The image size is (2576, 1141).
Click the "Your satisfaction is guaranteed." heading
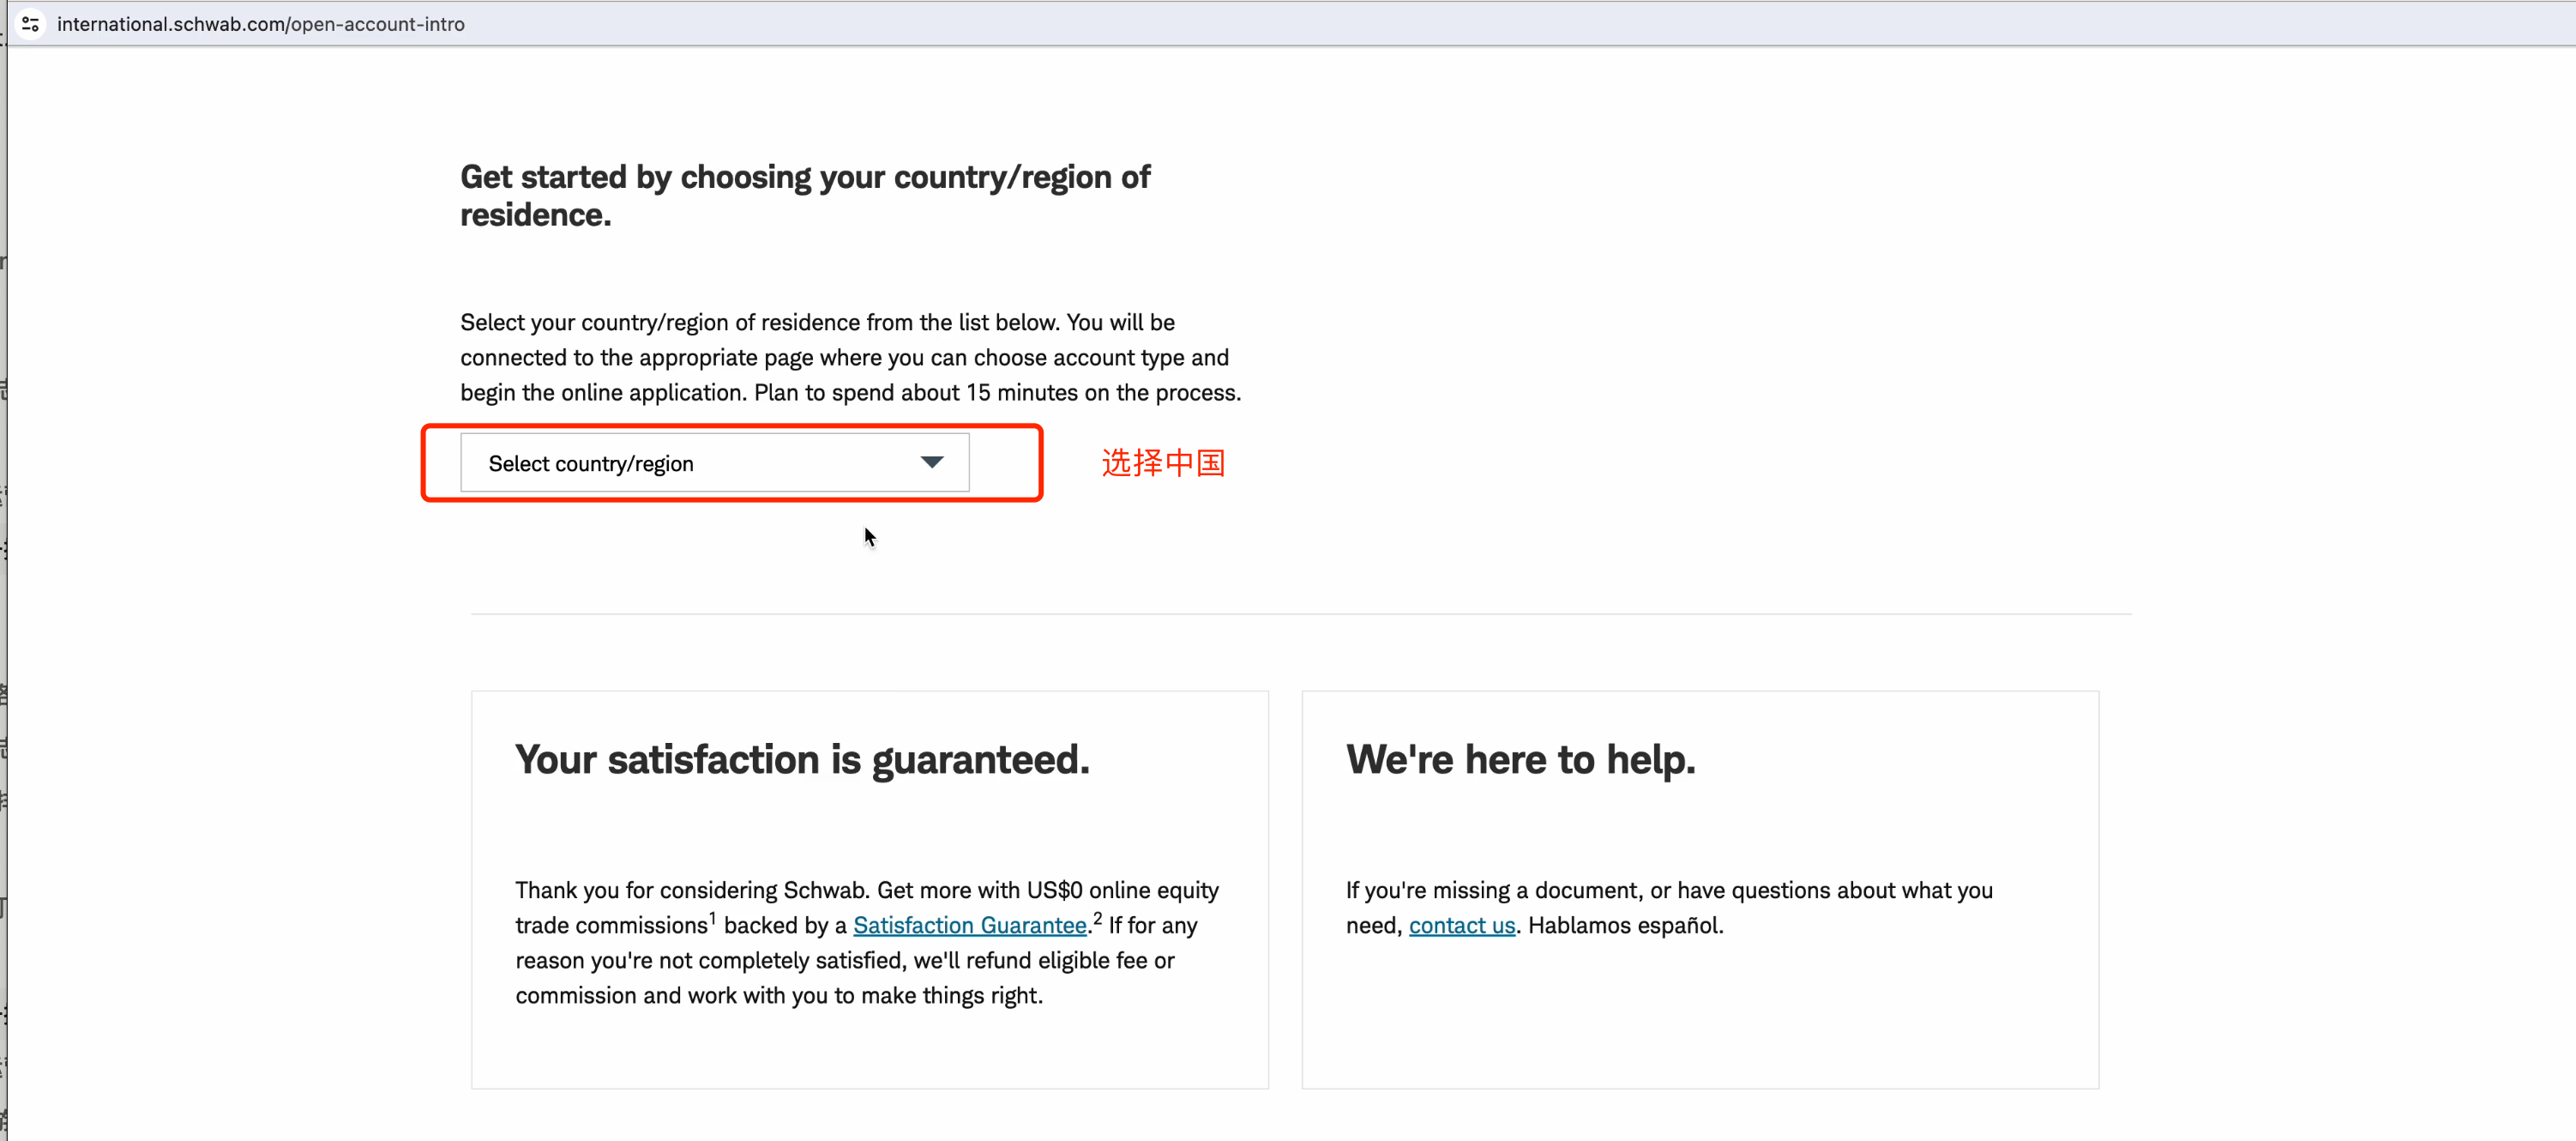(x=802, y=760)
